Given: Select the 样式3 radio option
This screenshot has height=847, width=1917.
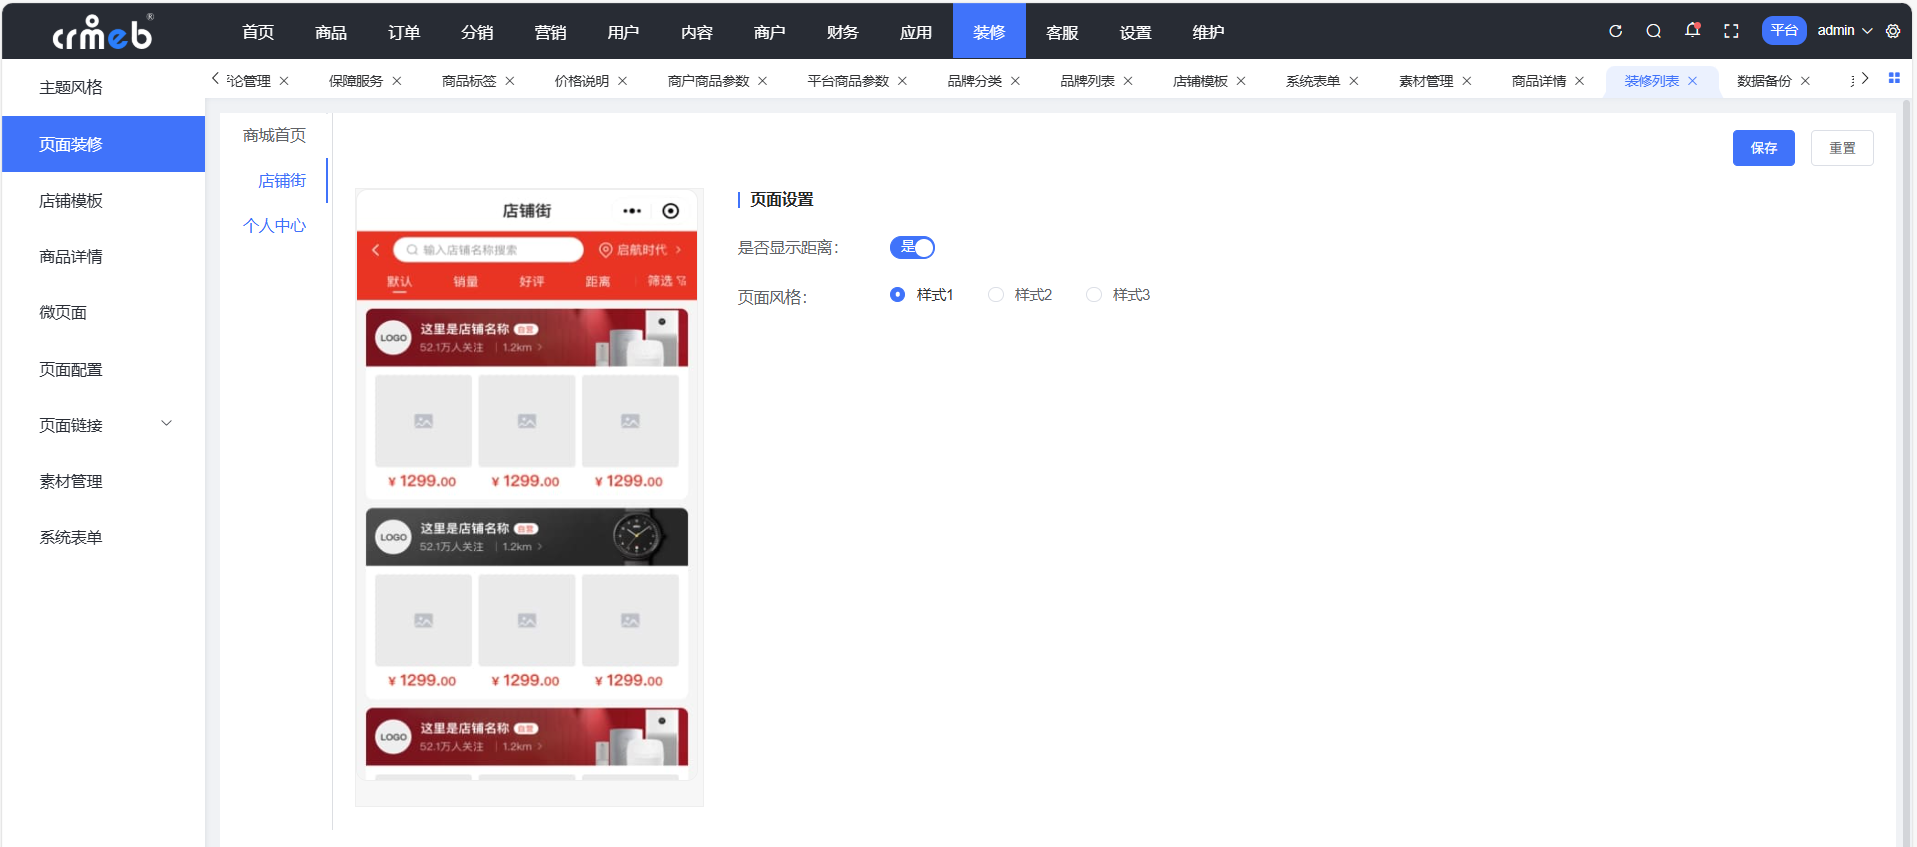Looking at the screenshot, I should [1118, 295].
